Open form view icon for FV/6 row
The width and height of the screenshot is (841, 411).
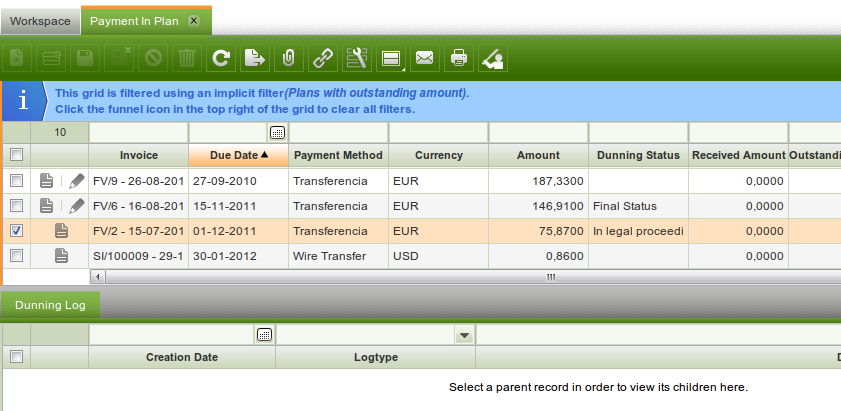click(47, 206)
